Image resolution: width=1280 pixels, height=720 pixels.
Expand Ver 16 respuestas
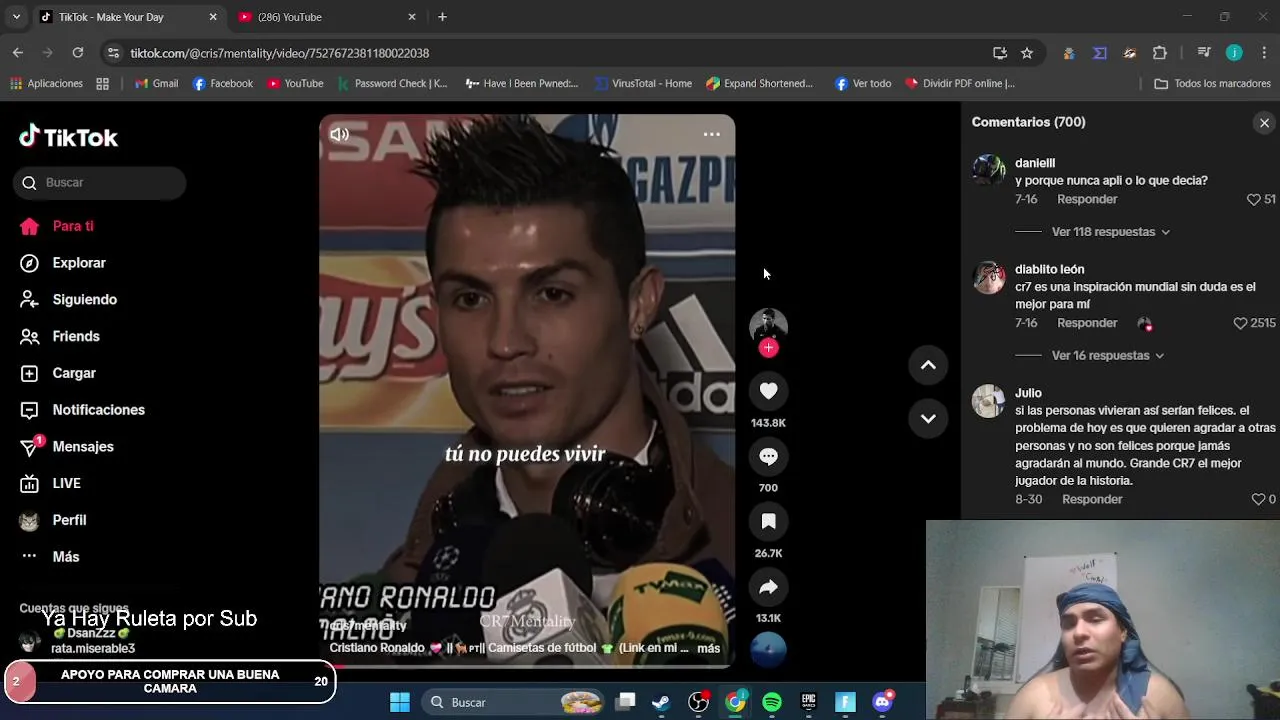[1107, 356]
